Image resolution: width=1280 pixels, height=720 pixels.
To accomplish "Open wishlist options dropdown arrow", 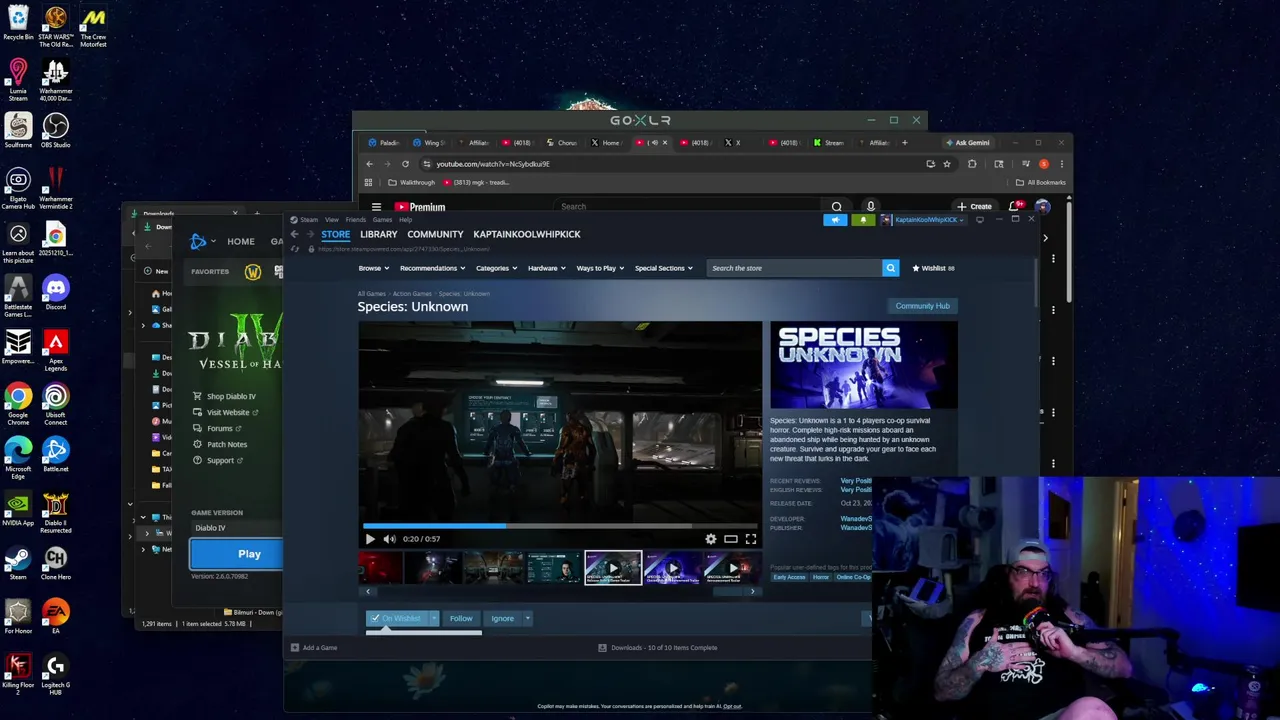I will [x=434, y=618].
